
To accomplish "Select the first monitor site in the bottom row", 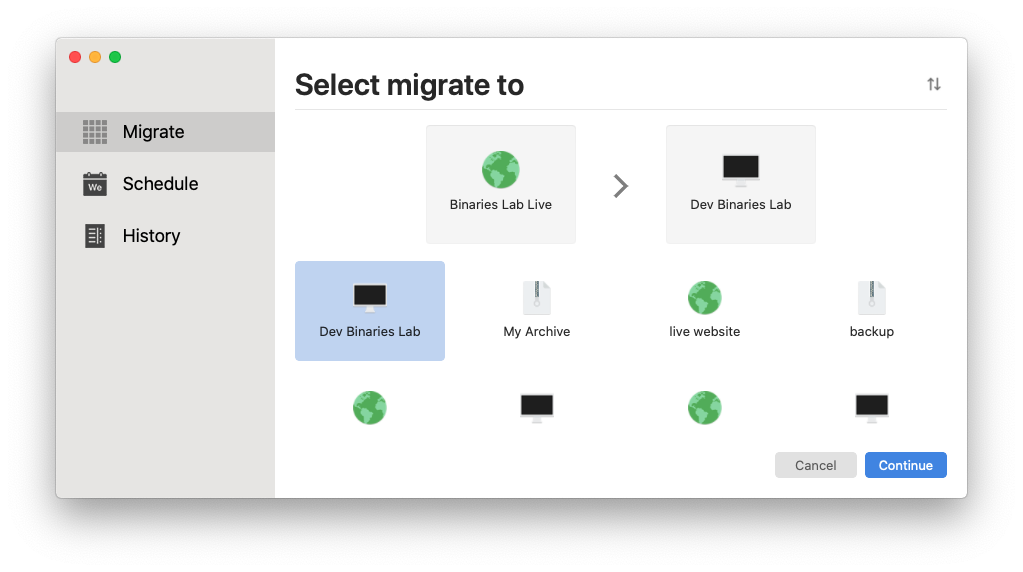I will pos(537,408).
